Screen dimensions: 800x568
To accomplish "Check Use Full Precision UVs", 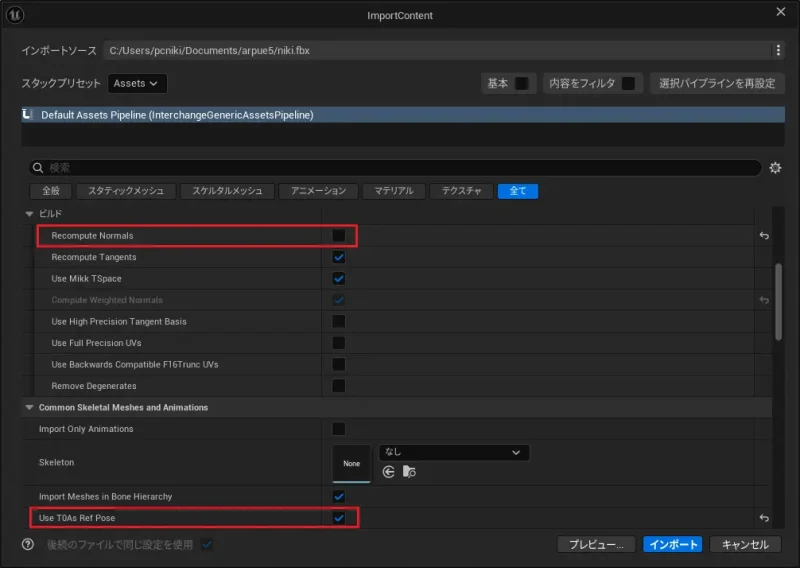I will pos(338,343).
